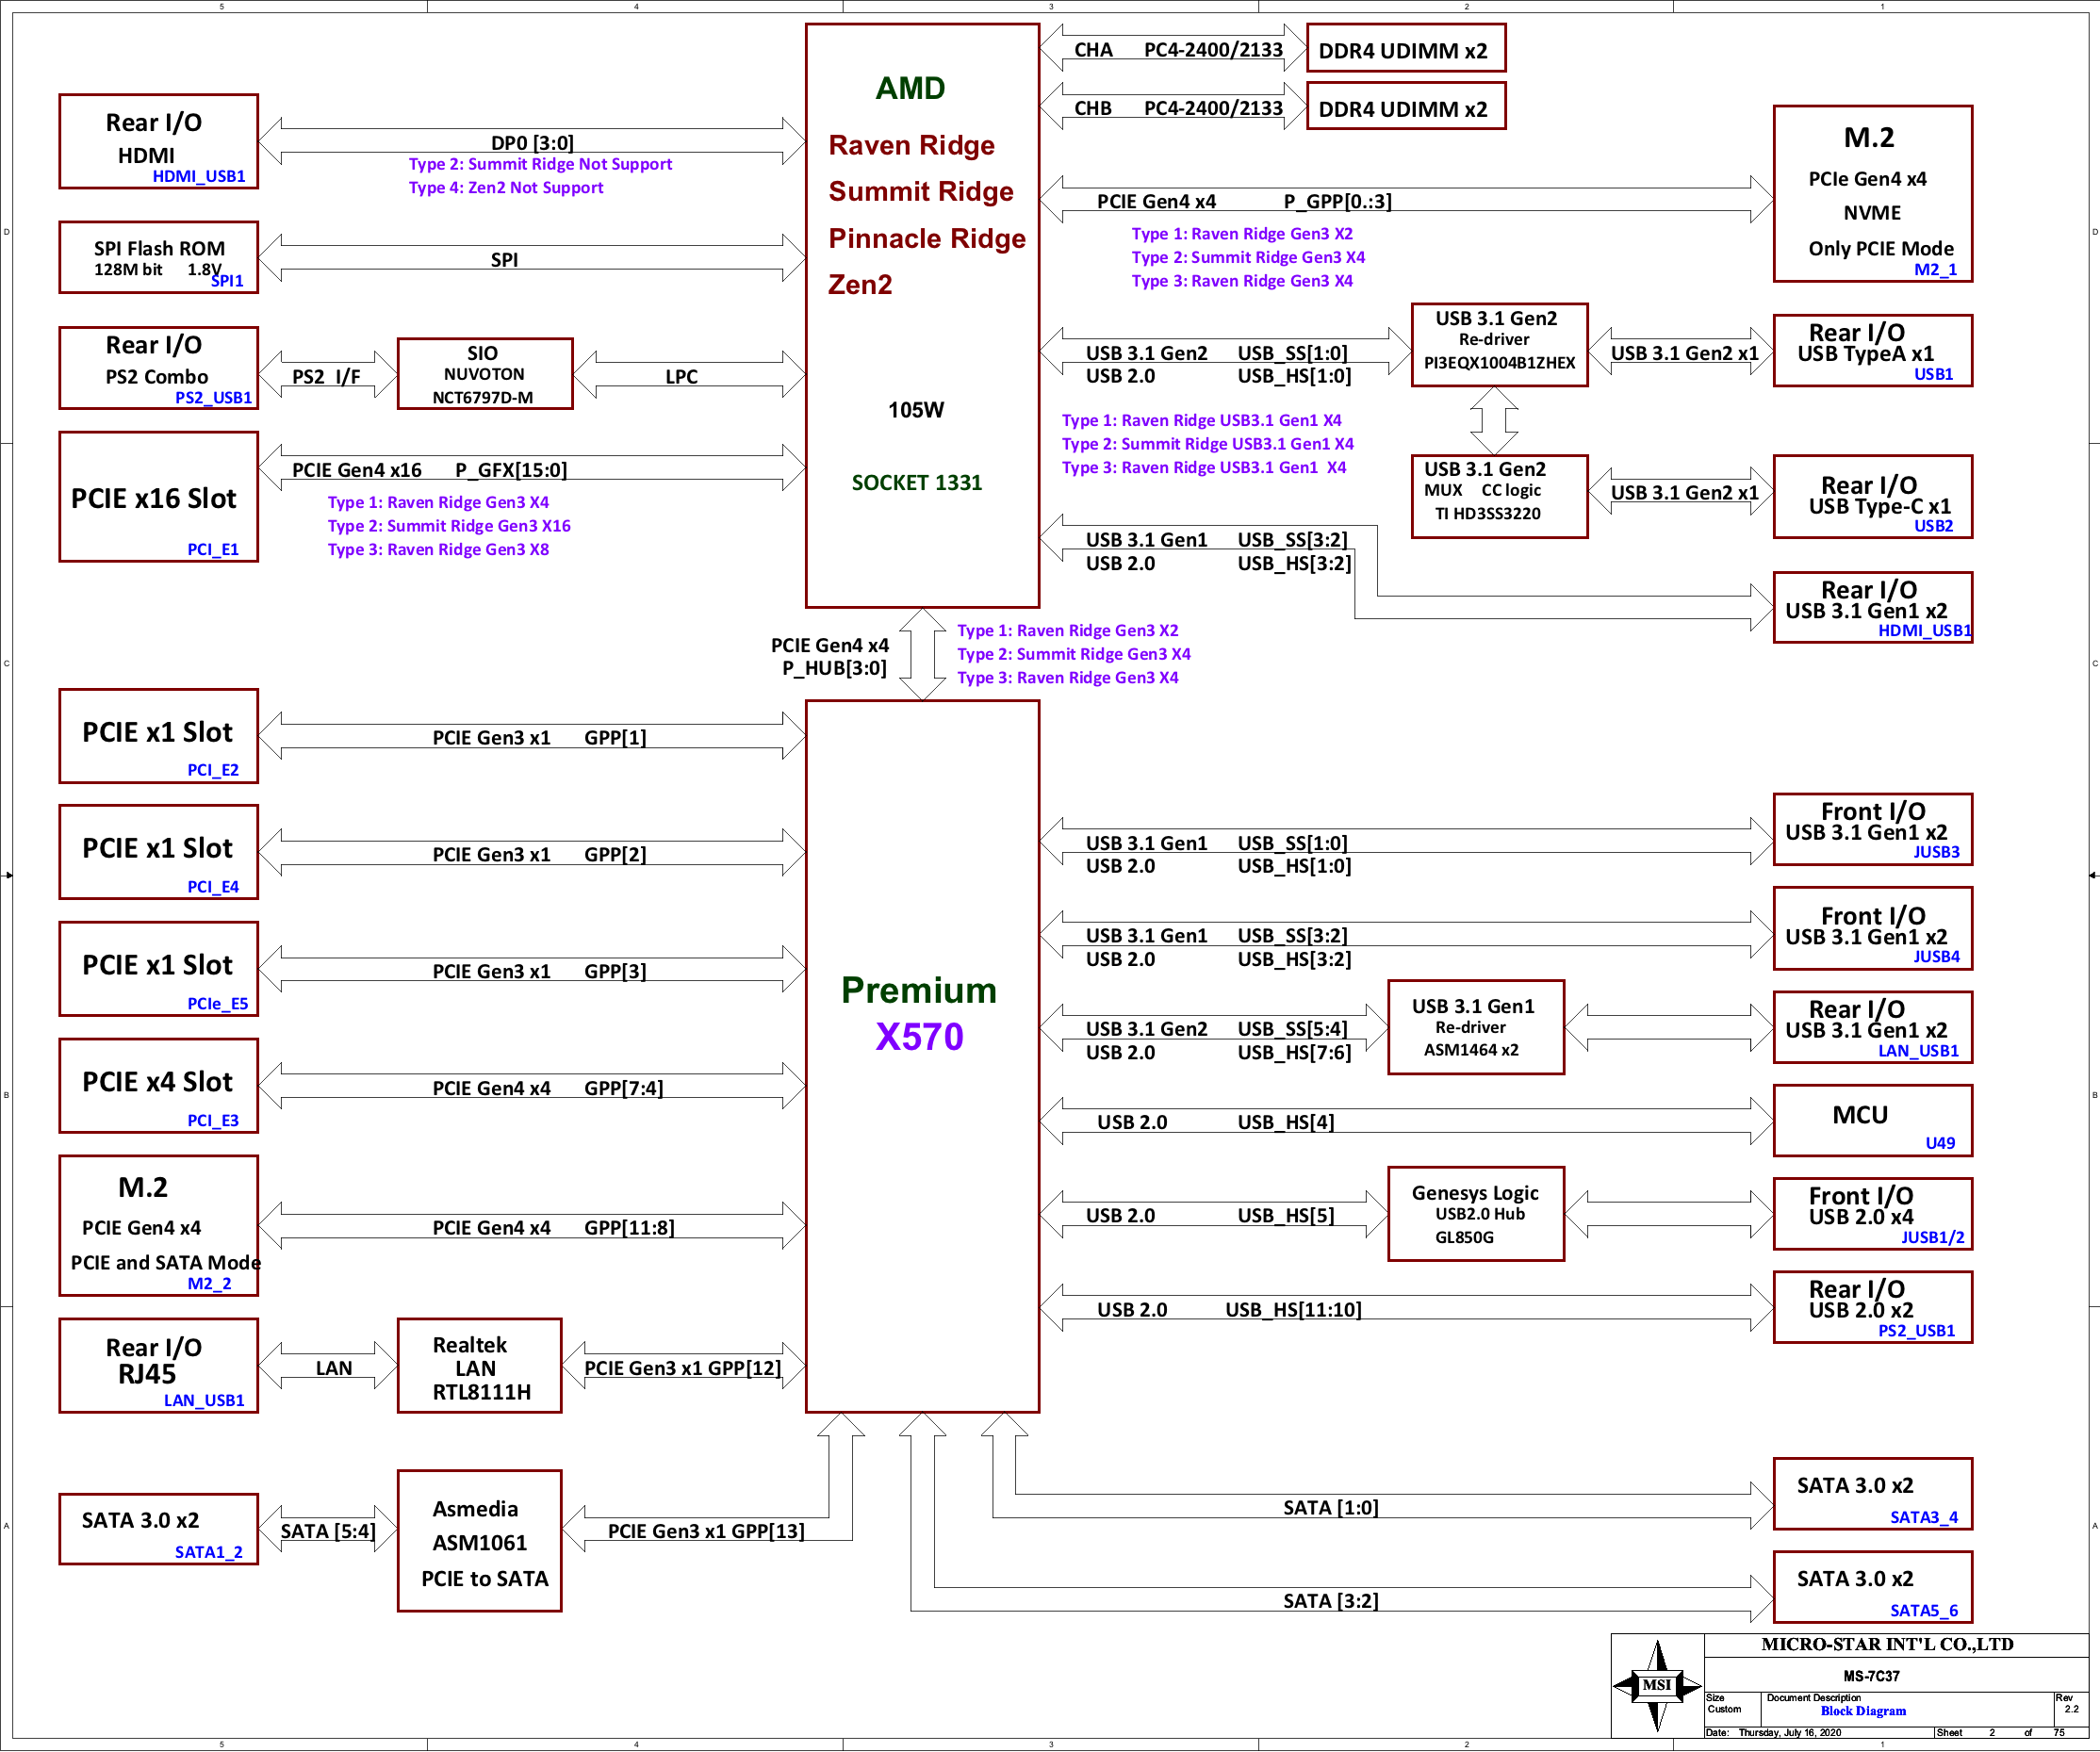Click 'Type 2: Summit Ridge Not Support' note

coord(540,164)
